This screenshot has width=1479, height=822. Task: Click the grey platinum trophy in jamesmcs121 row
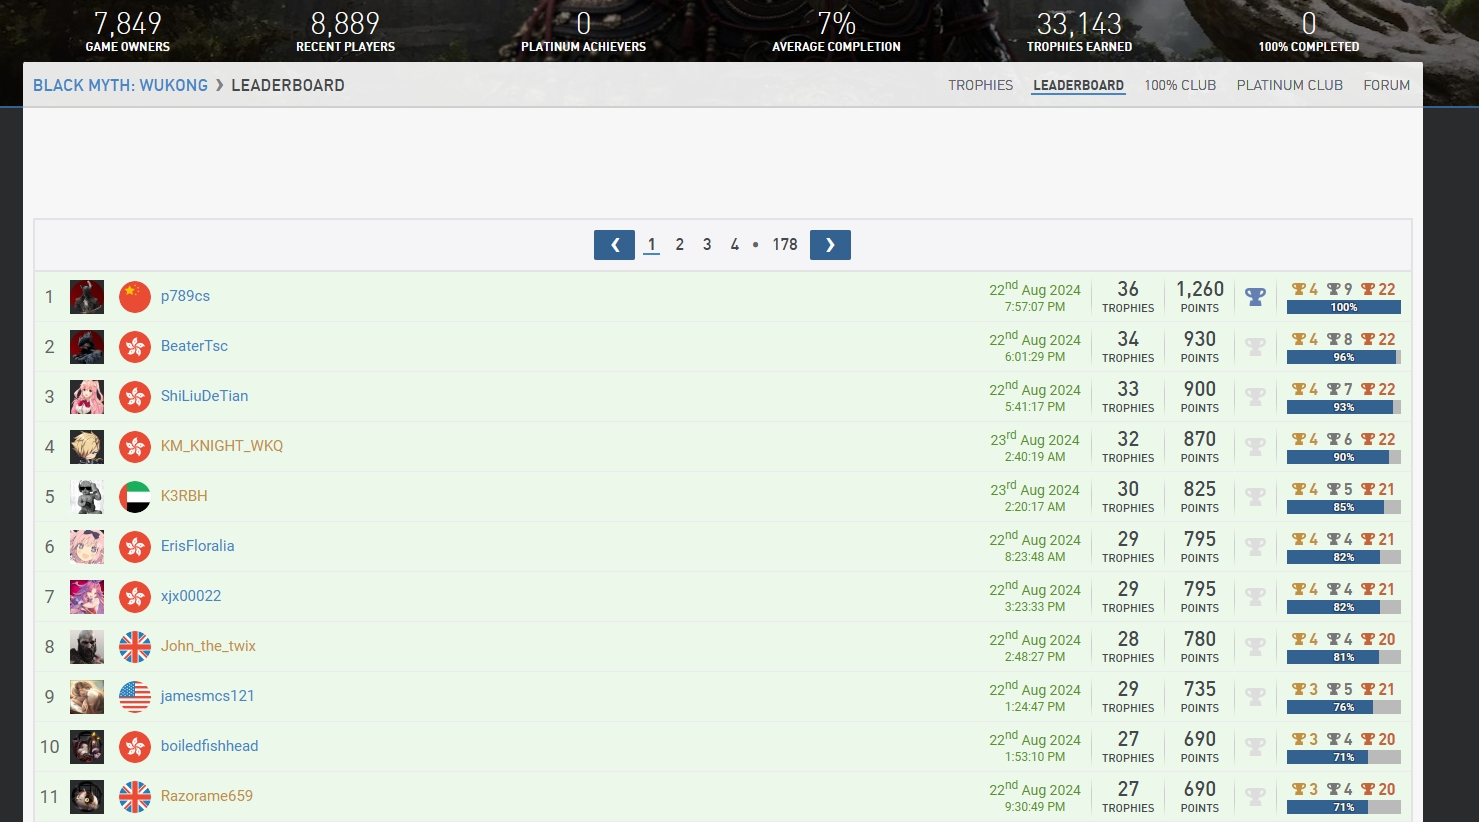pyautogui.click(x=1255, y=697)
